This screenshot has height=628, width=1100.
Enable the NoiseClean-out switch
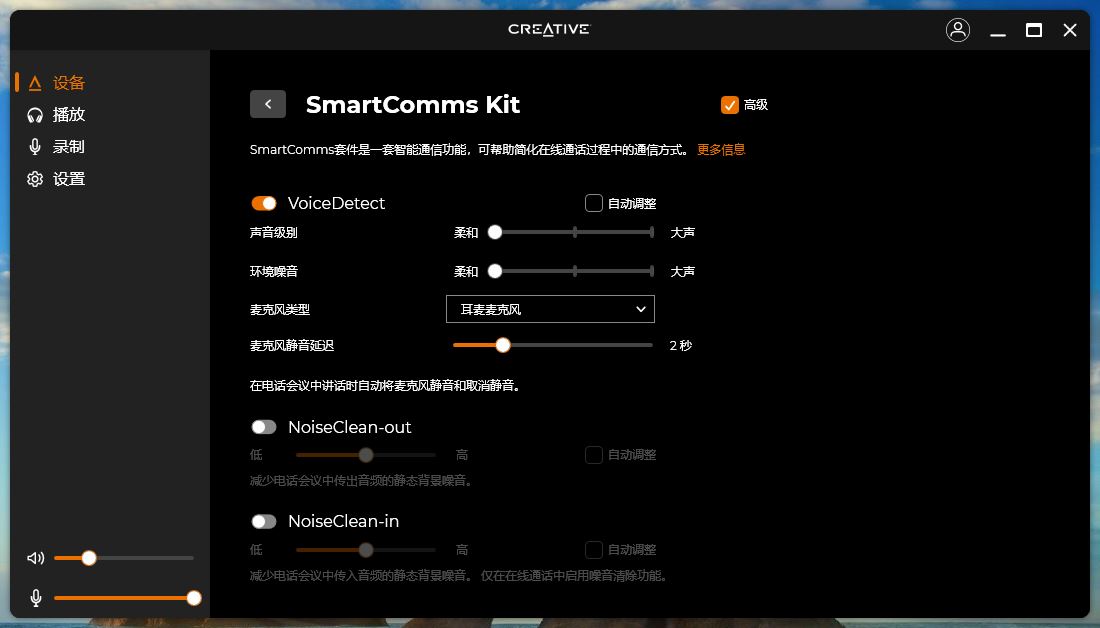tap(264, 427)
